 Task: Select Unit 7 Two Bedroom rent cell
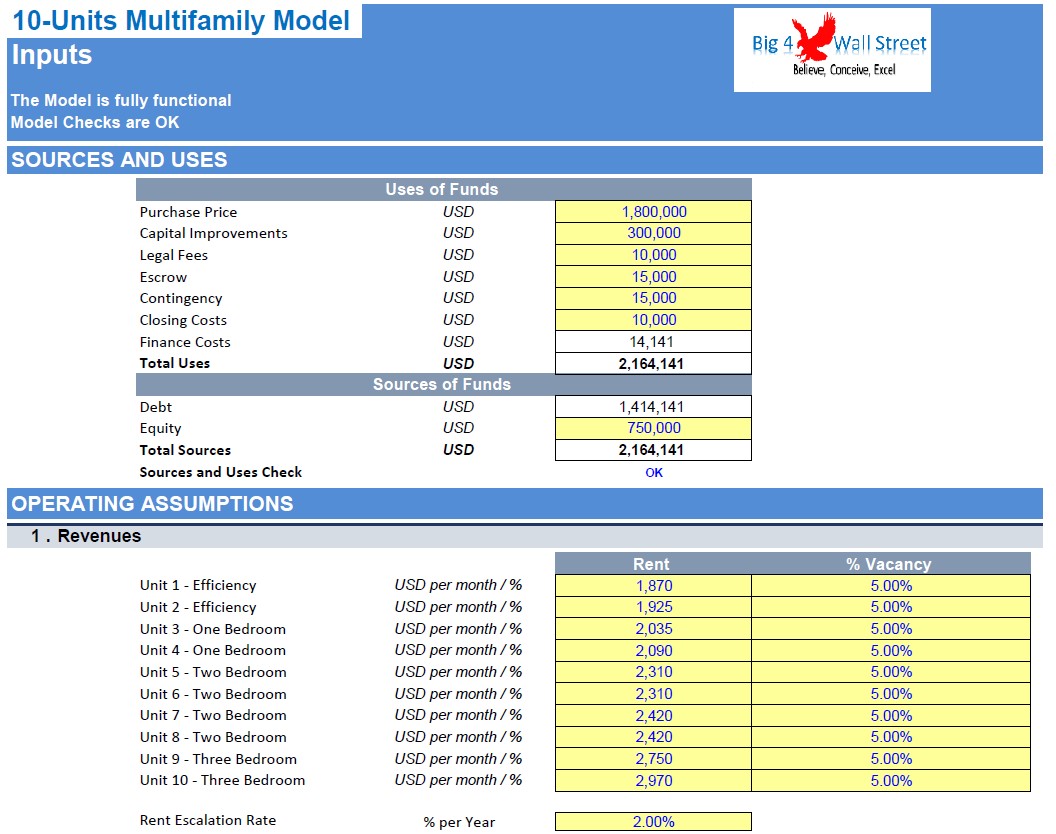click(x=653, y=715)
